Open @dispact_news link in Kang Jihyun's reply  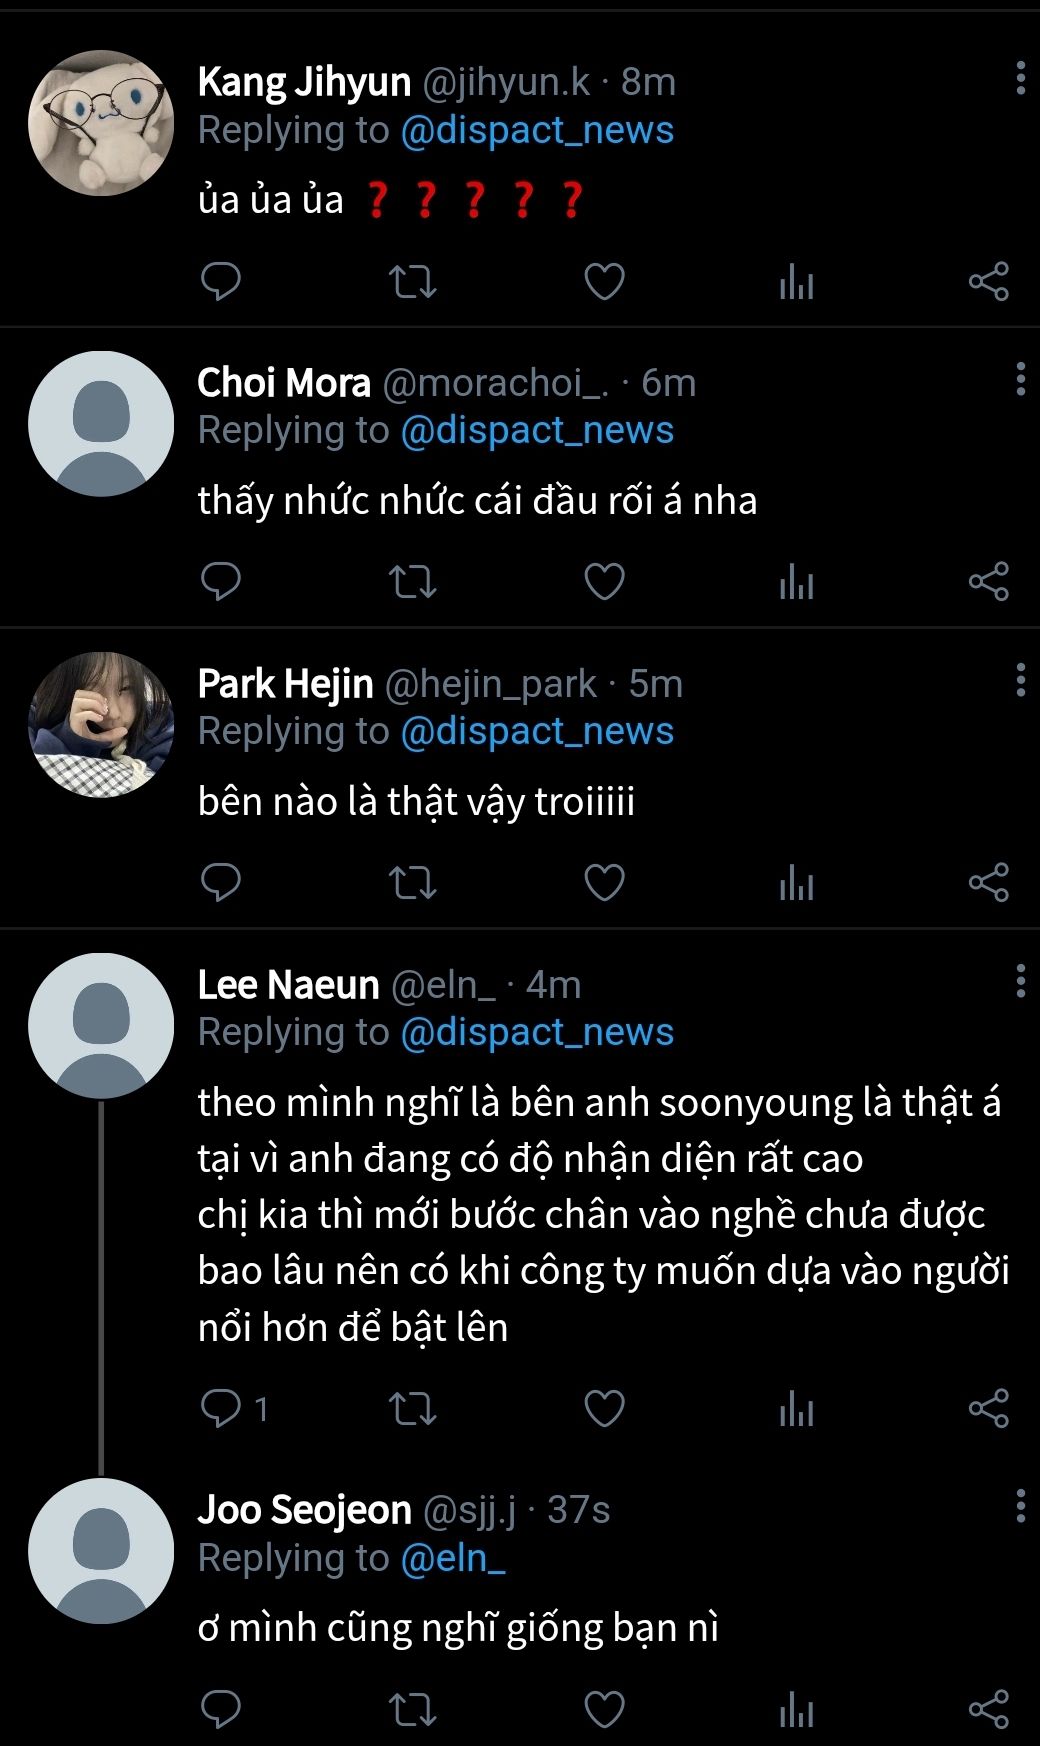point(537,130)
